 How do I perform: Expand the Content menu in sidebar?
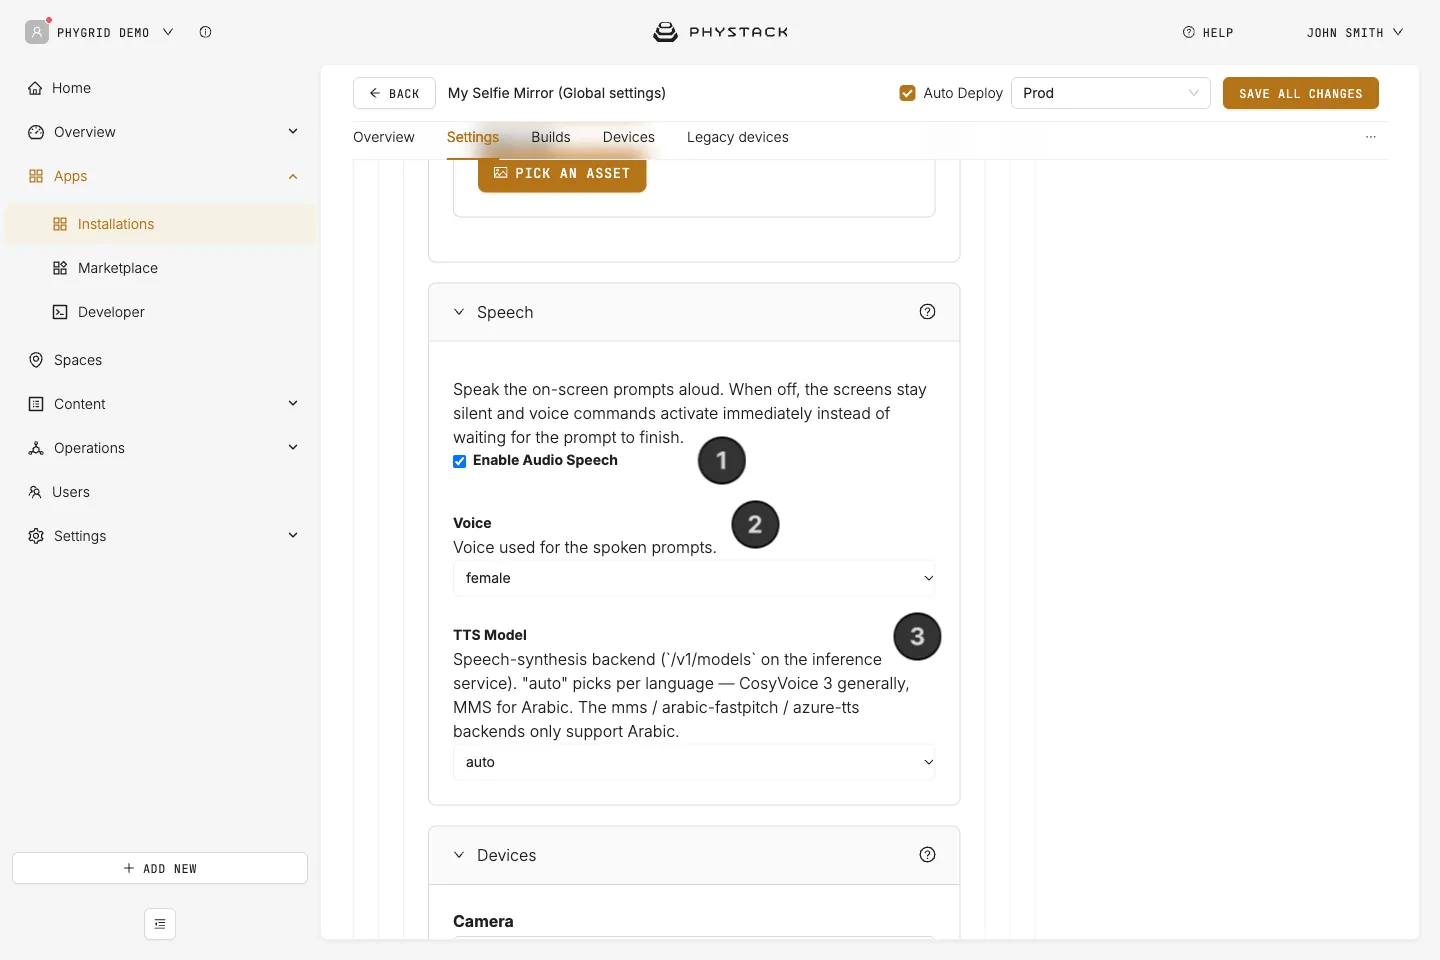click(x=293, y=403)
